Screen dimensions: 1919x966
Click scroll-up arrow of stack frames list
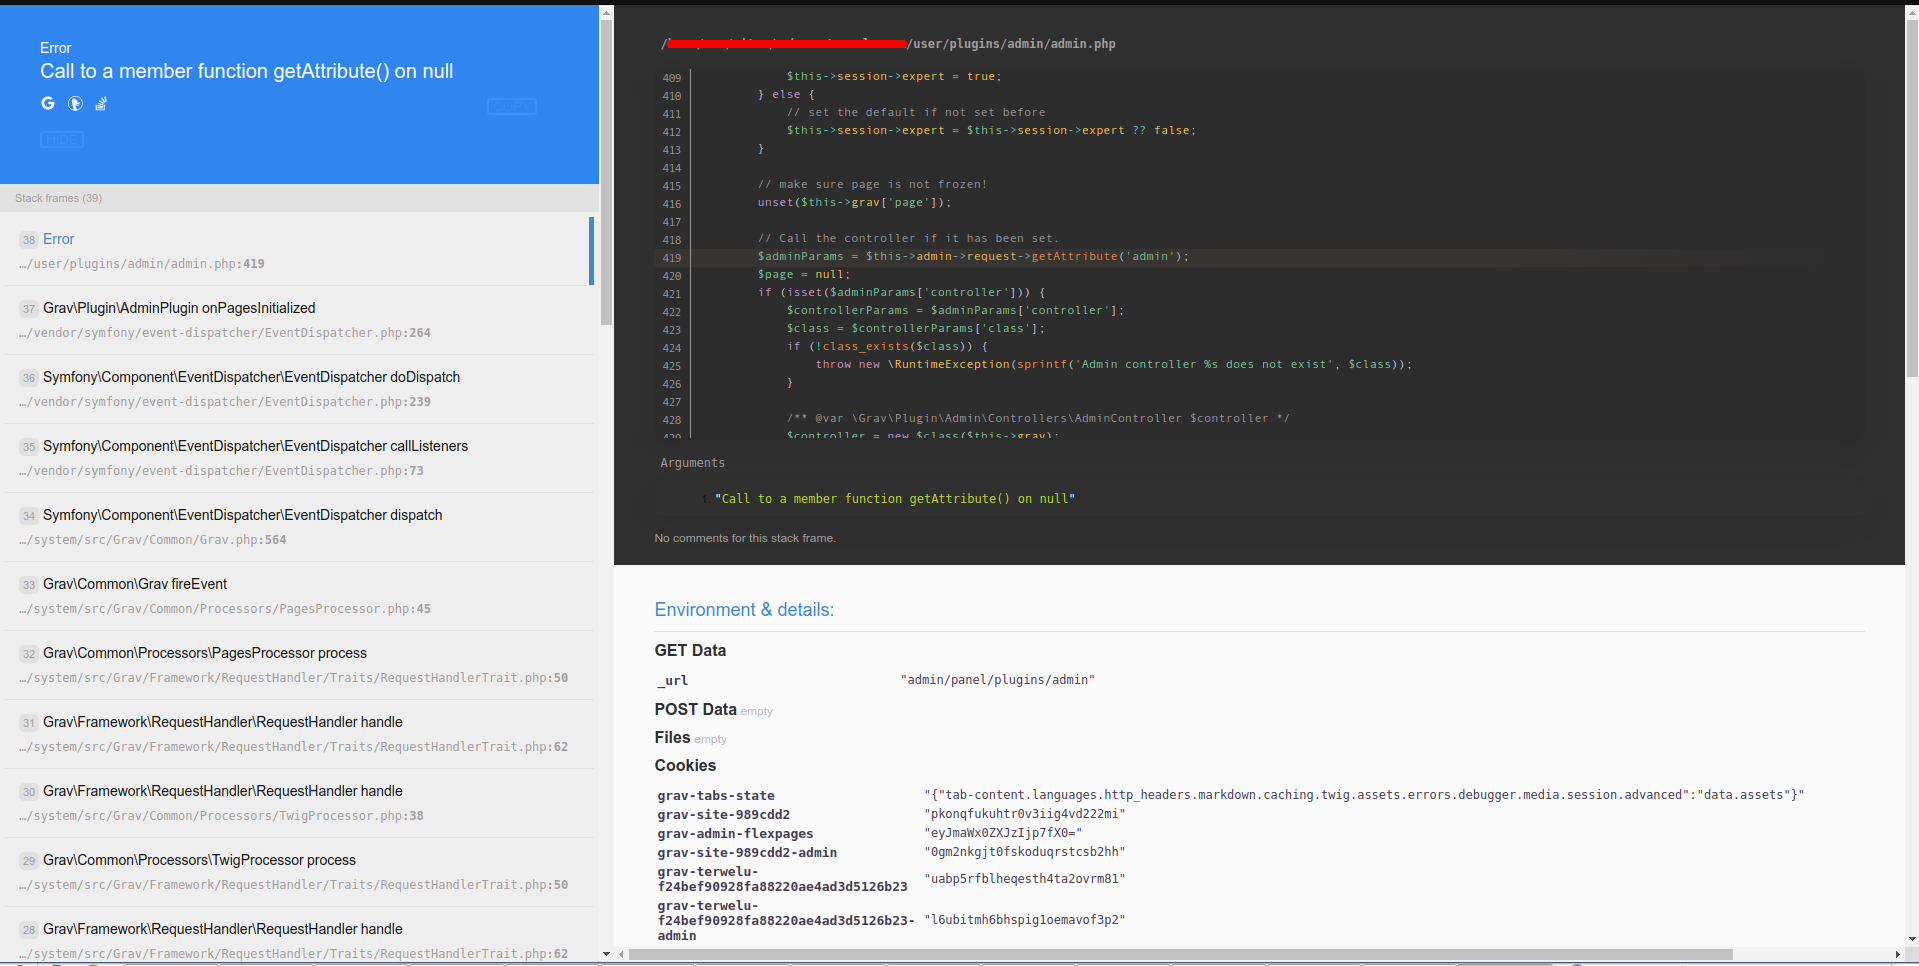tap(606, 11)
